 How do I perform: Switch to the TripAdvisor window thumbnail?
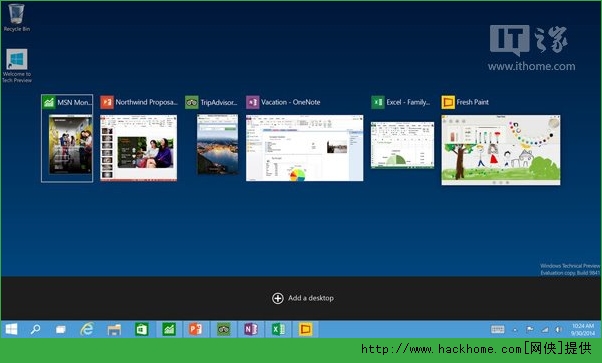pyautogui.click(x=217, y=144)
